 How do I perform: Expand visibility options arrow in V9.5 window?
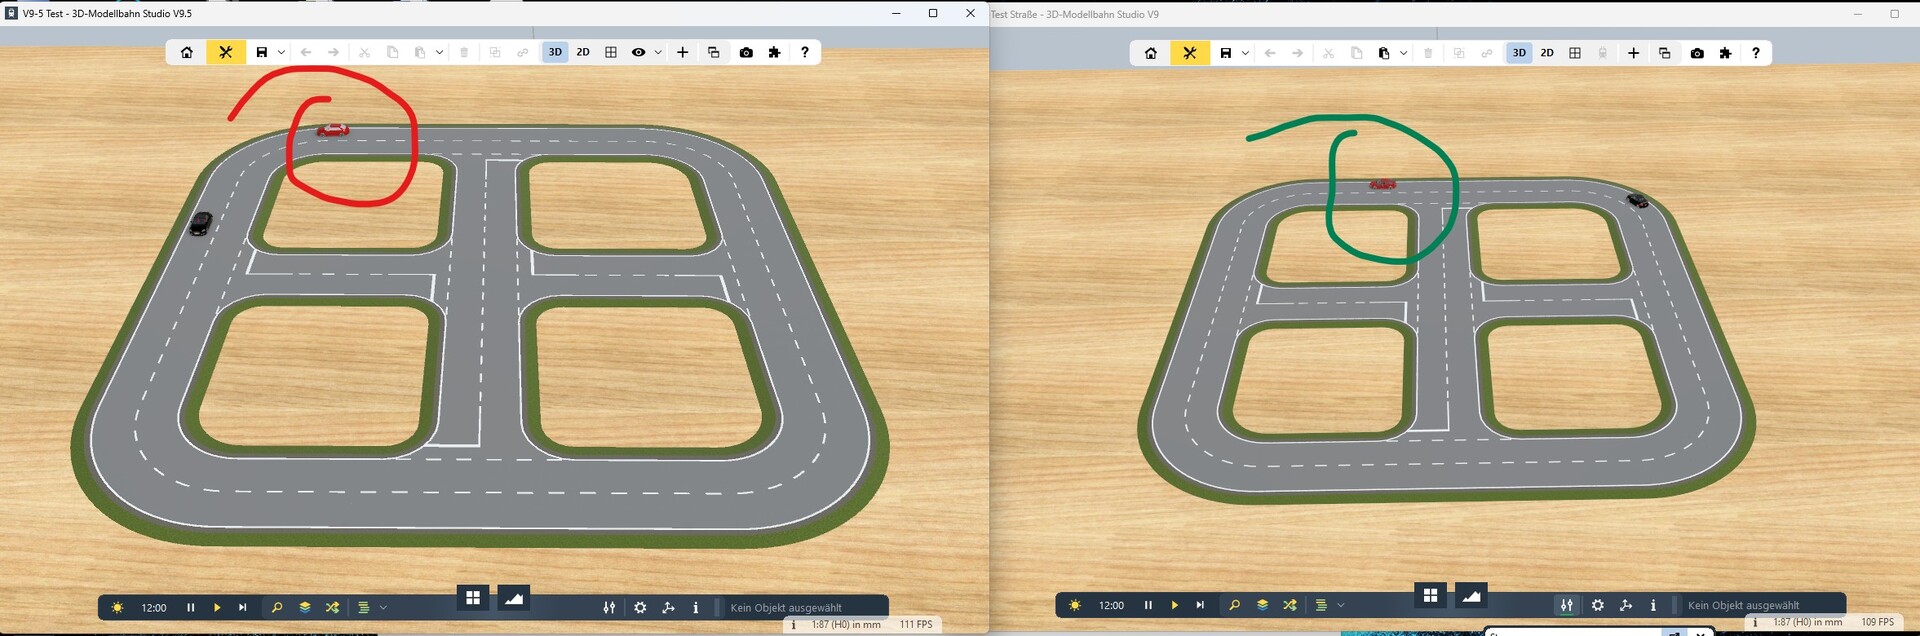click(658, 52)
